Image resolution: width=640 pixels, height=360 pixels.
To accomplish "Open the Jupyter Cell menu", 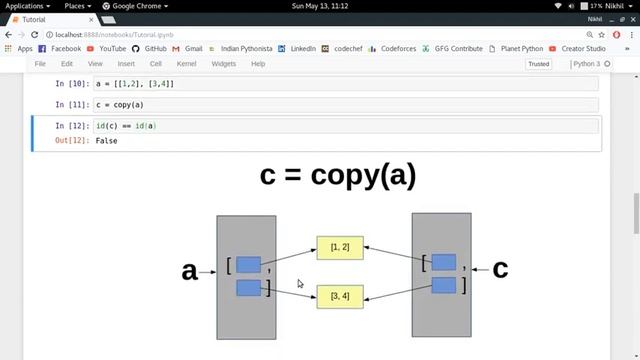I will tap(156, 64).
